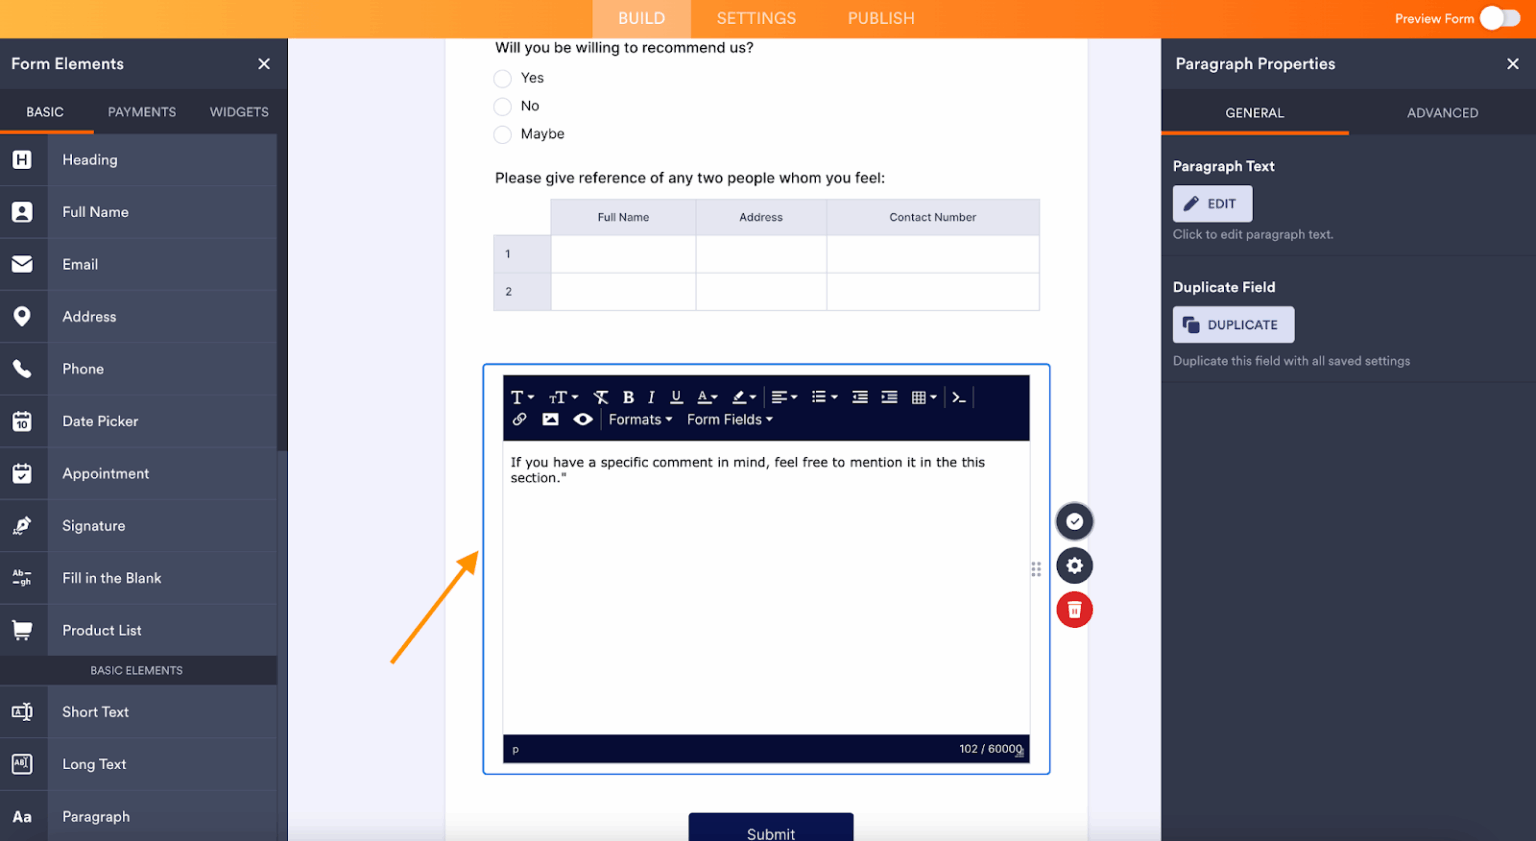The height and width of the screenshot is (841, 1536).
Task: Click the first Full Name table cell
Action: [622, 254]
